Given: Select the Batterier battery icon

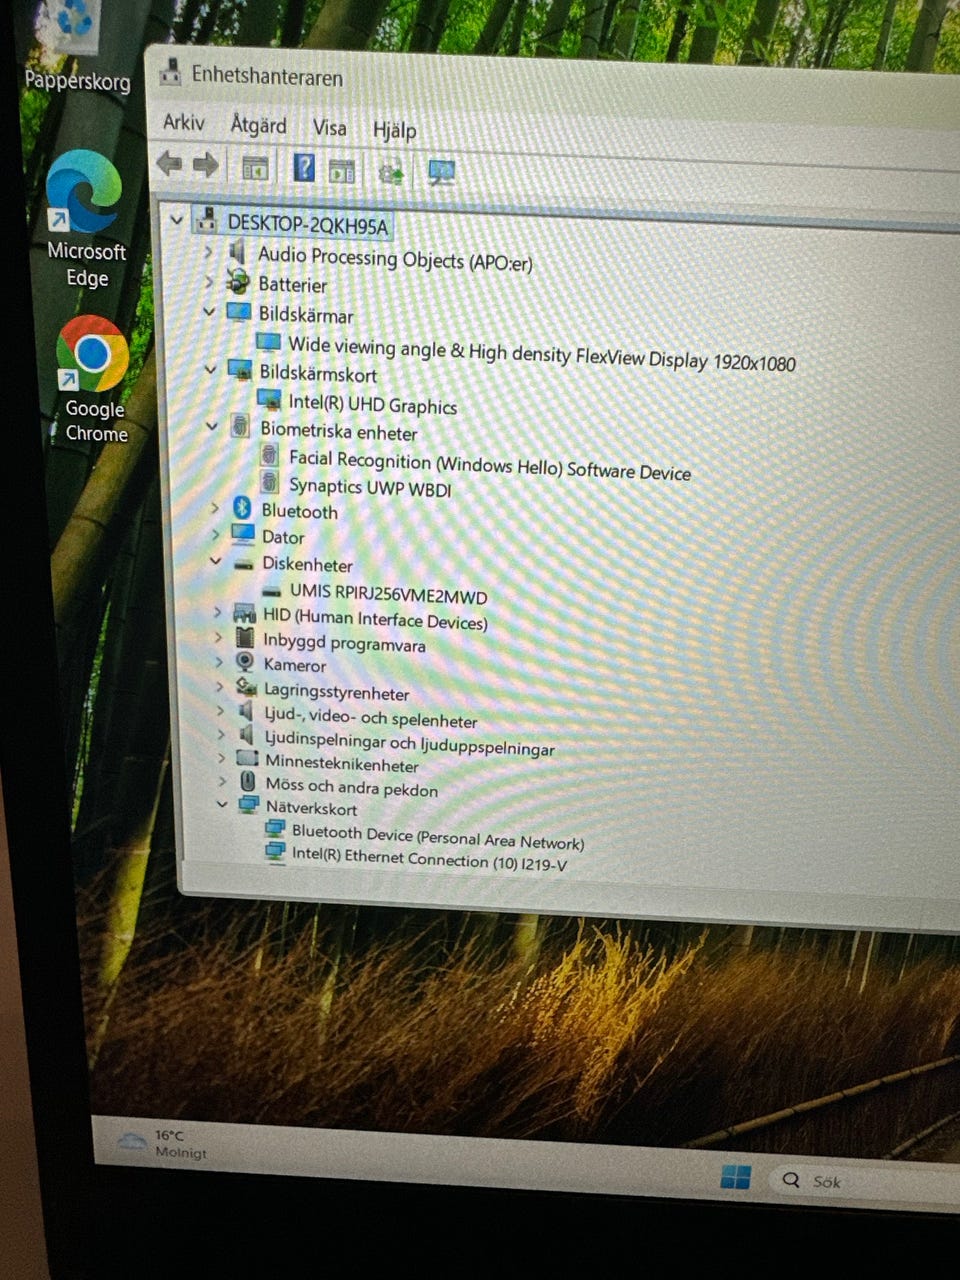Looking at the screenshot, I should coord(238,281).
